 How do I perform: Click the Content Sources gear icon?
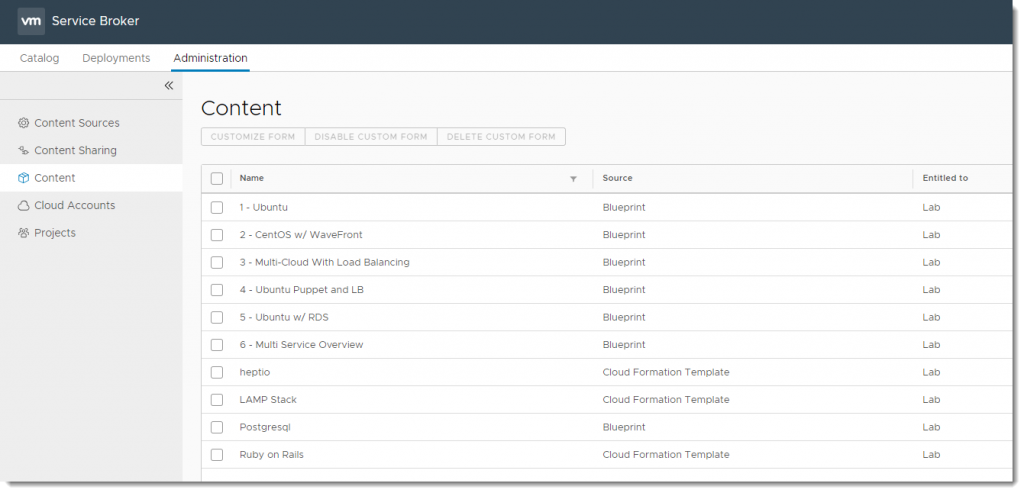24,123
